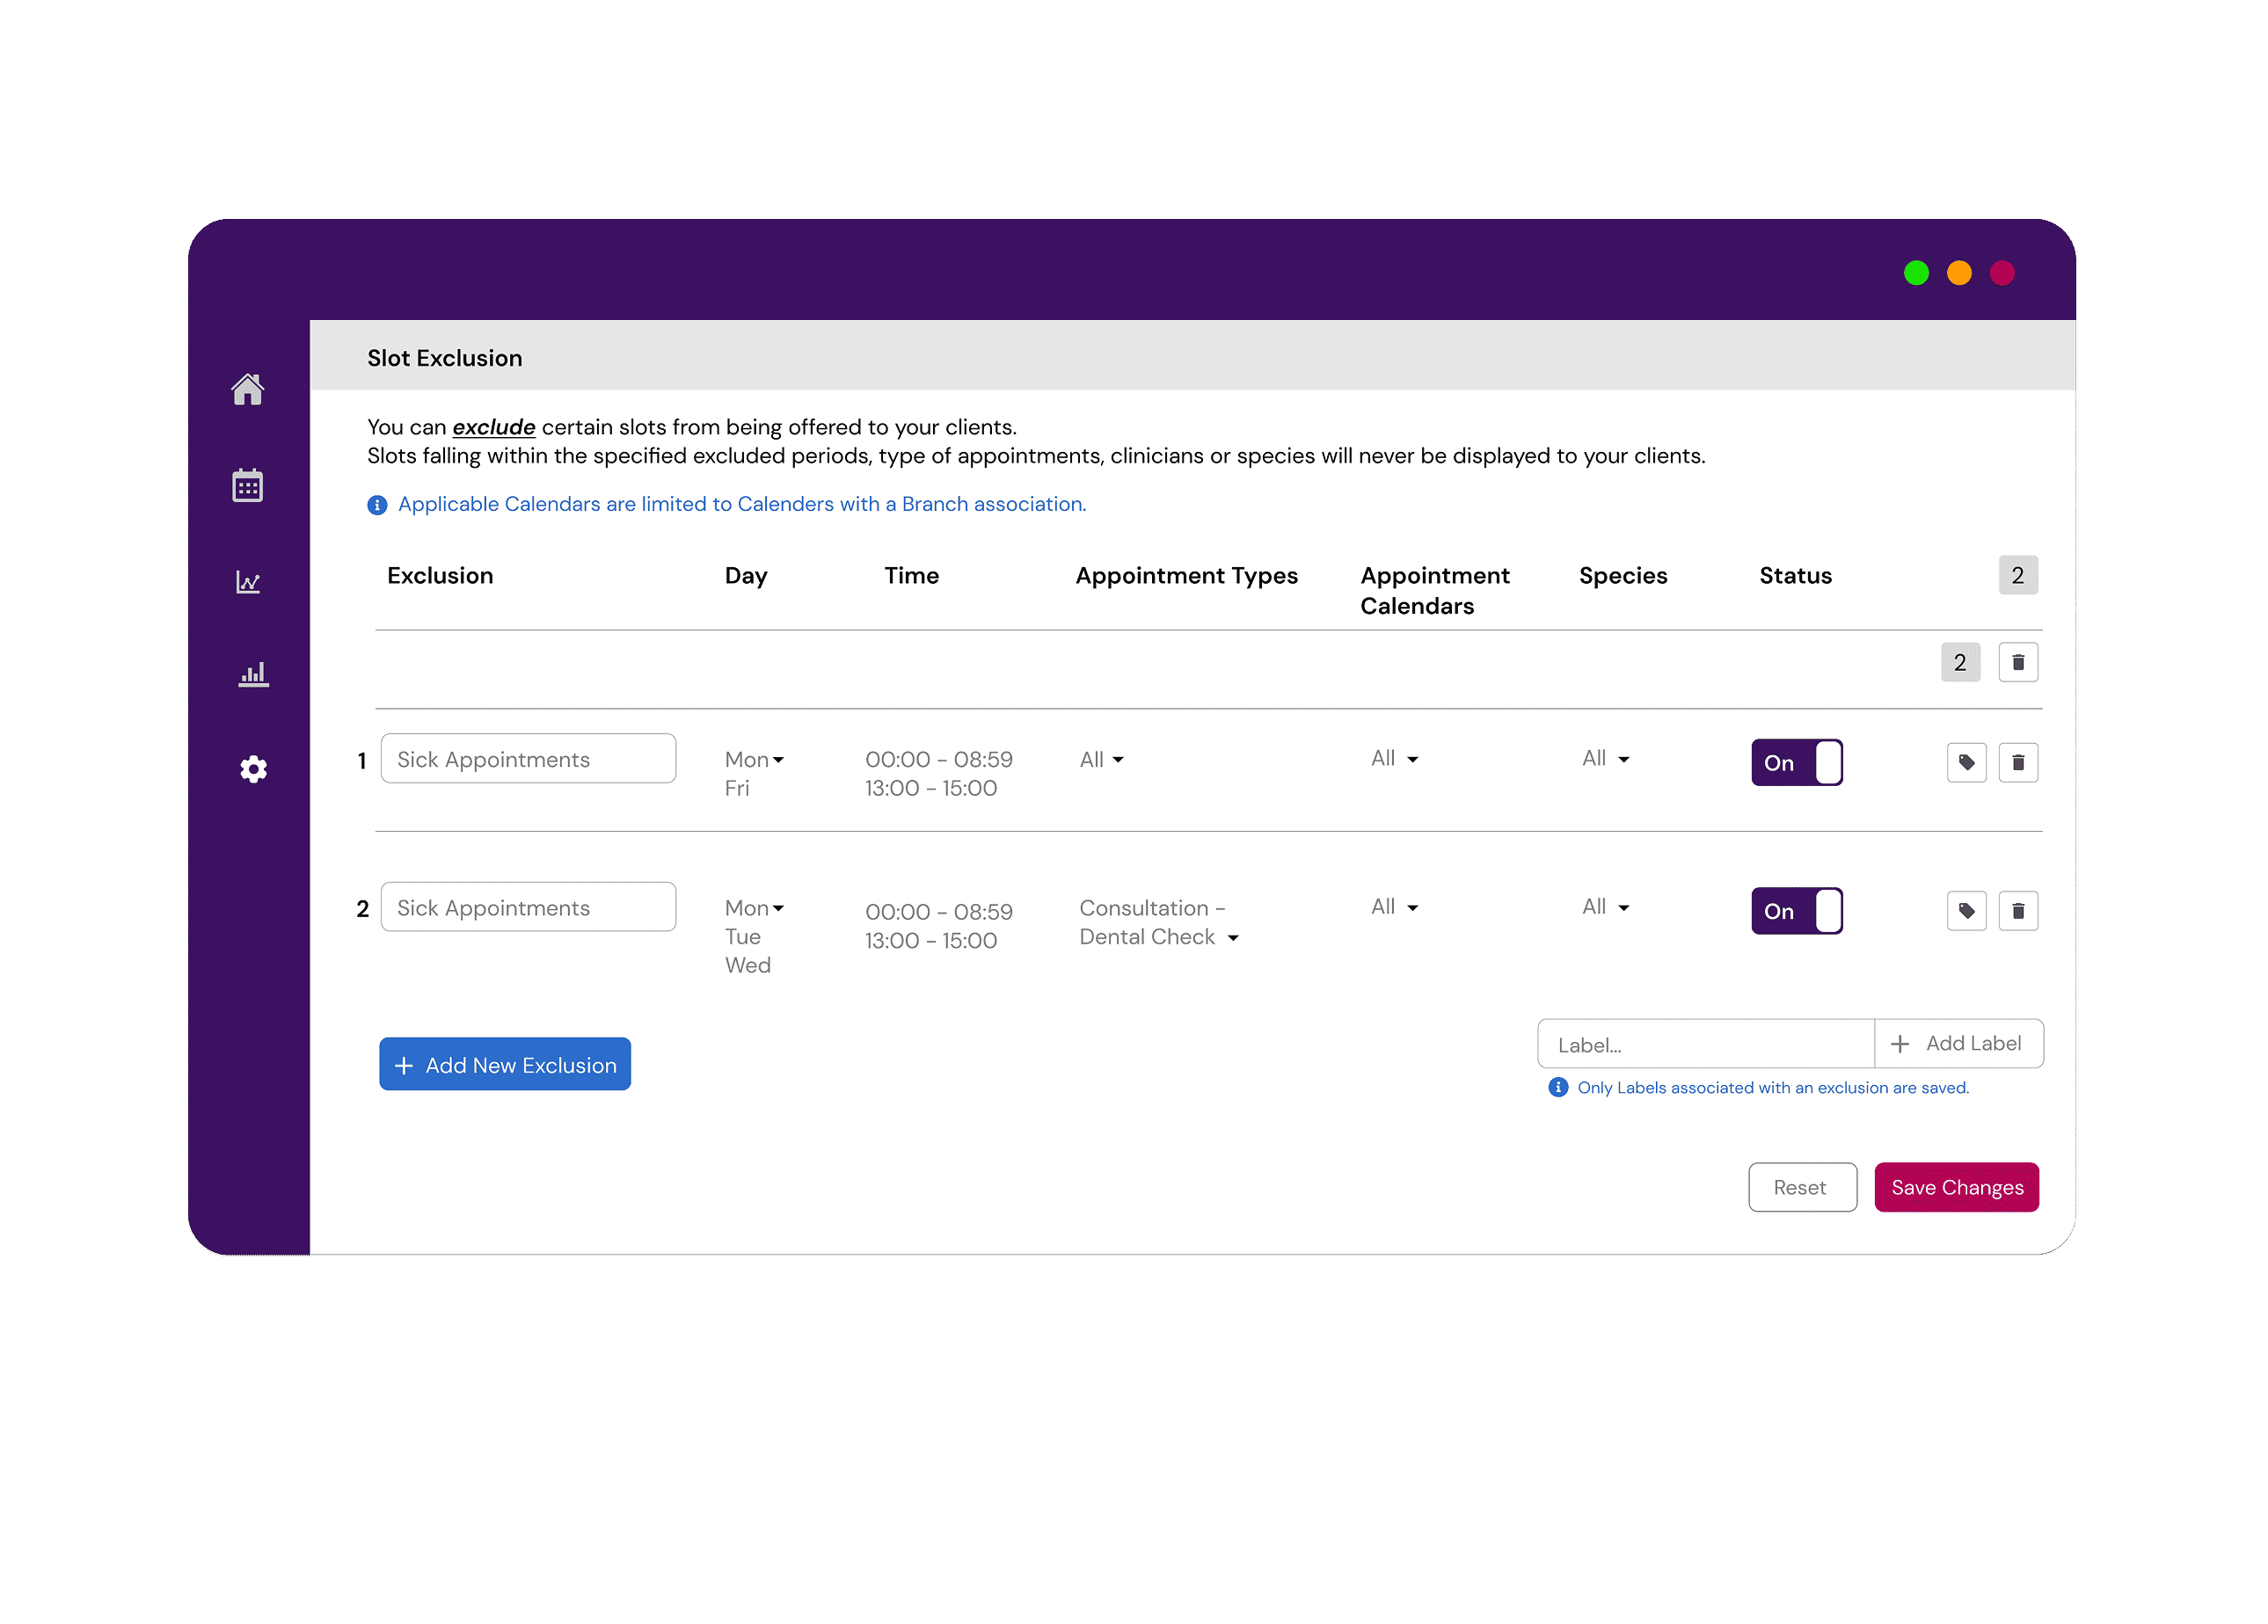Toggle off status for exclusion 2
The width and height of the screenshot is (2268, 1624).
click(1796, 911)
